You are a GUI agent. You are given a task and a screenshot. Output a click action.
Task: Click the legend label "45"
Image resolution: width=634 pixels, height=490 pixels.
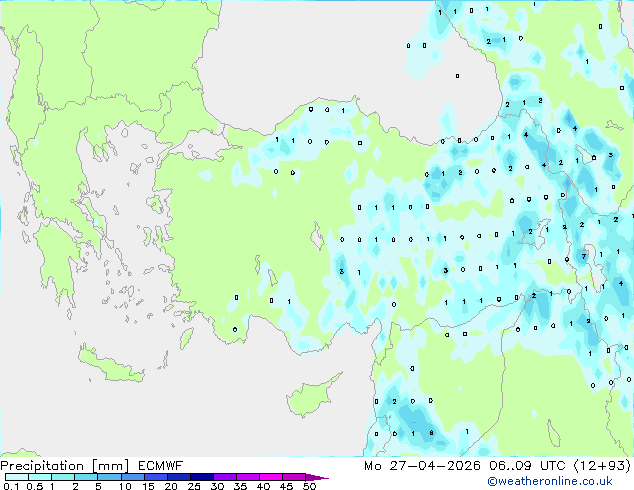[286, 486]
